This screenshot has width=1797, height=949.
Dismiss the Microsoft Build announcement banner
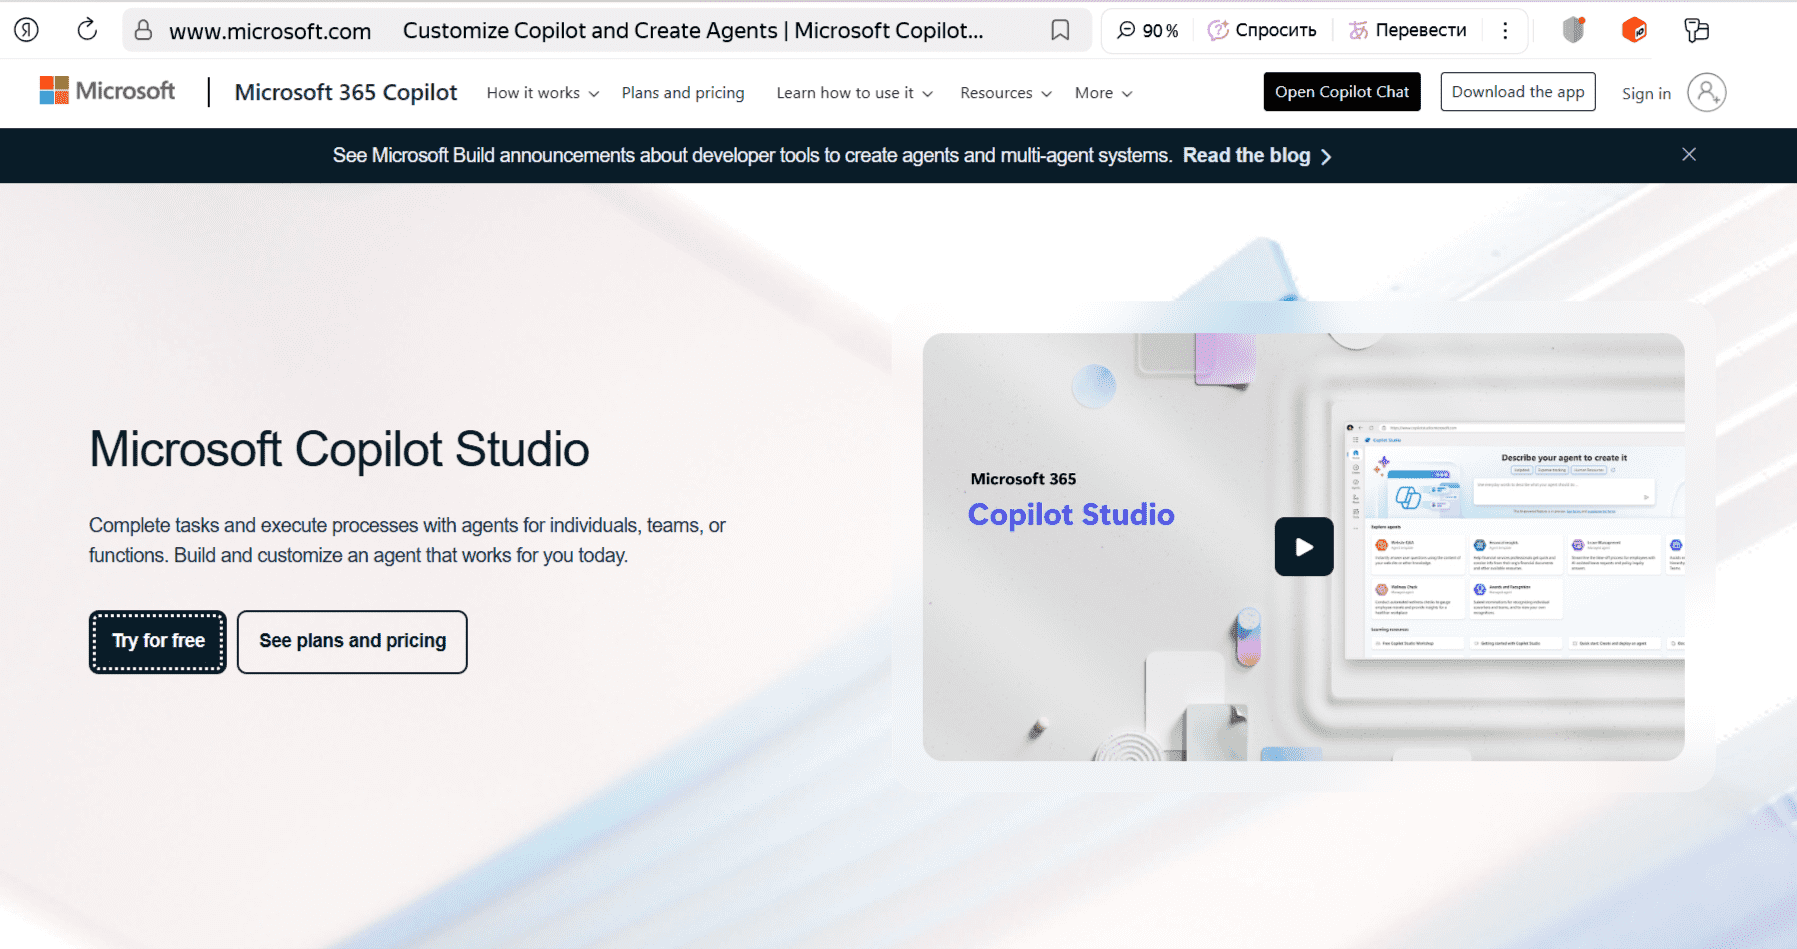[1689, 154]
